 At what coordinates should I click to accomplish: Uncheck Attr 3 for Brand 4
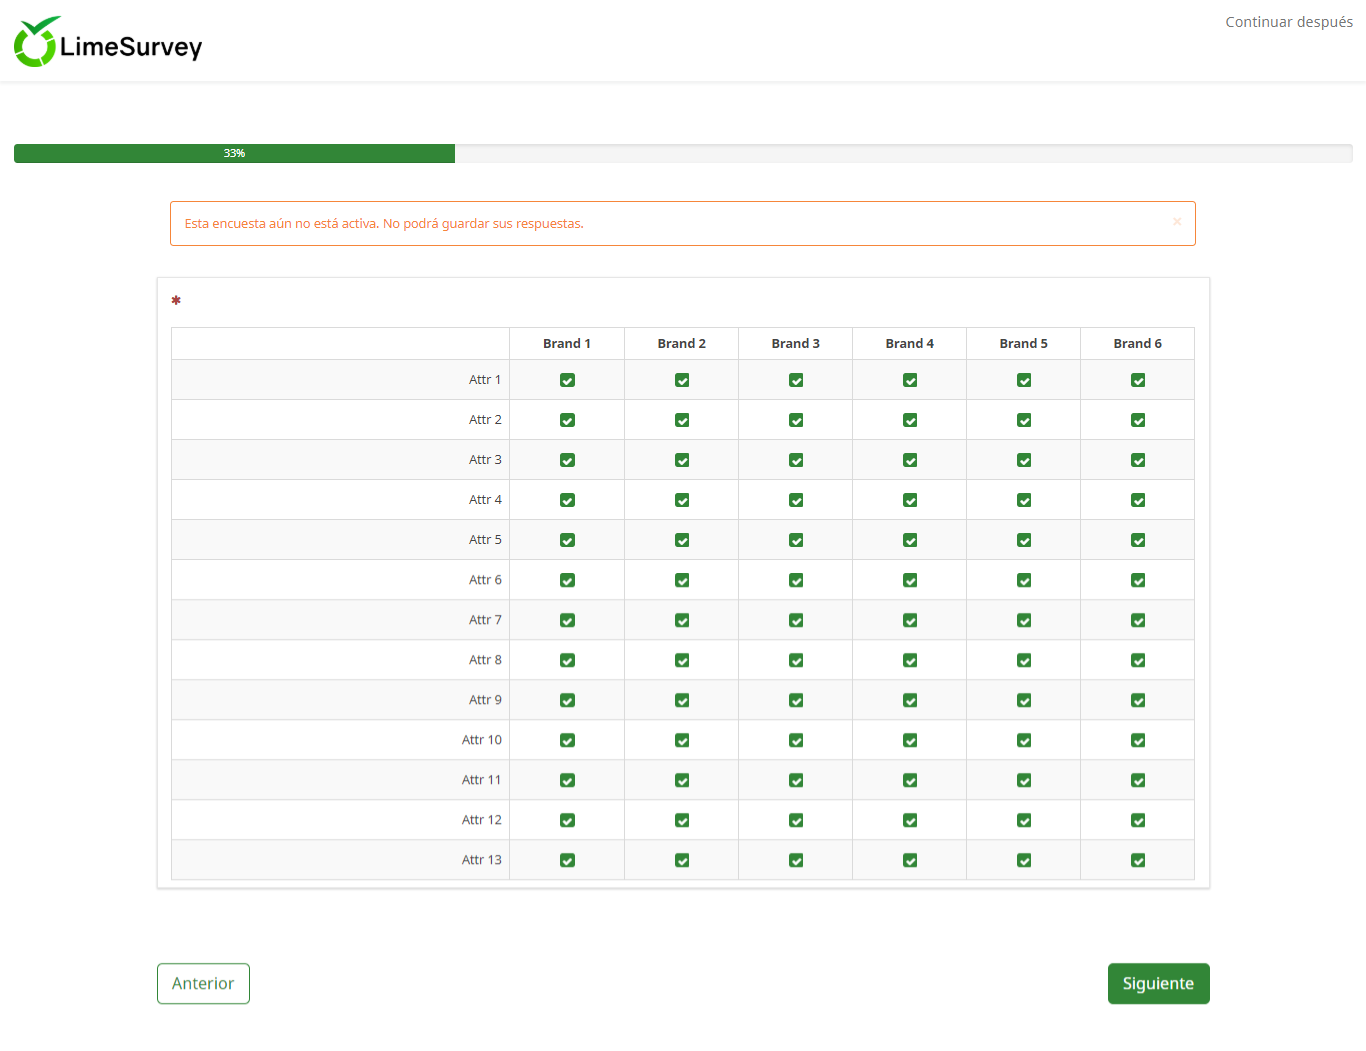click(910, 460)
